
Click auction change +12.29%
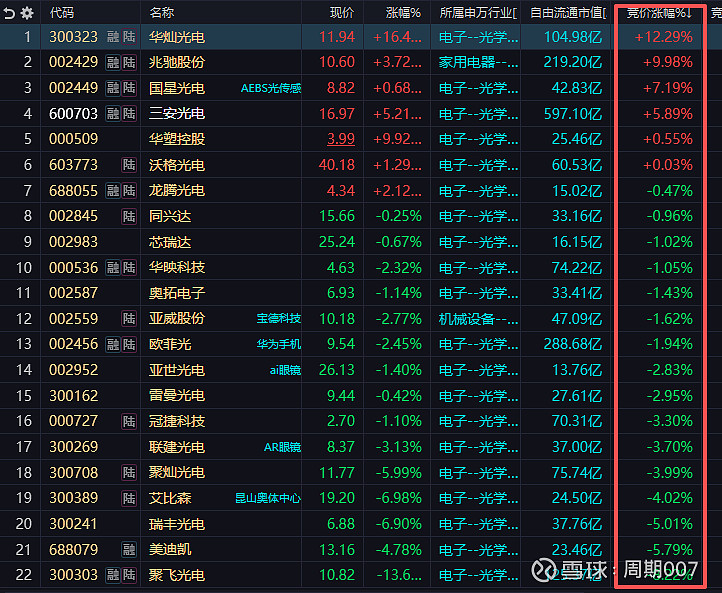point(664,37)
